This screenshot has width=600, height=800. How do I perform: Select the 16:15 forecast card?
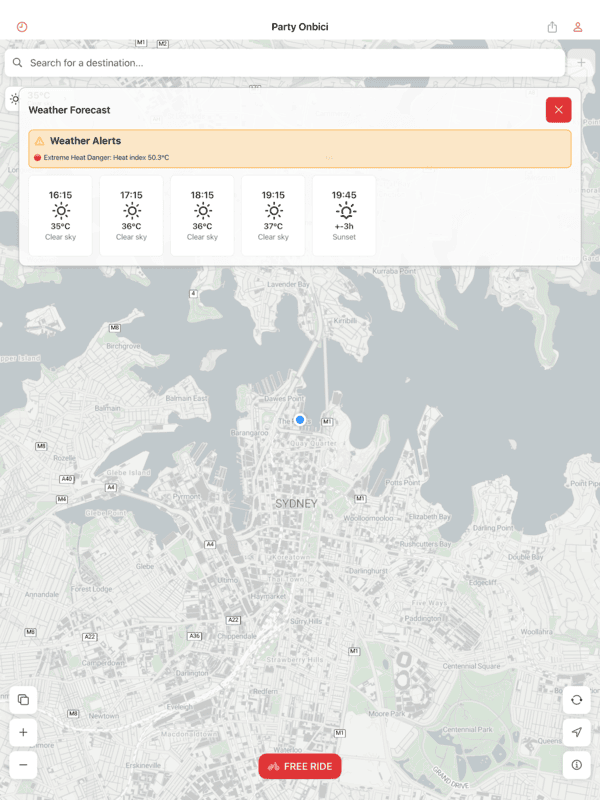pos(61,216)
